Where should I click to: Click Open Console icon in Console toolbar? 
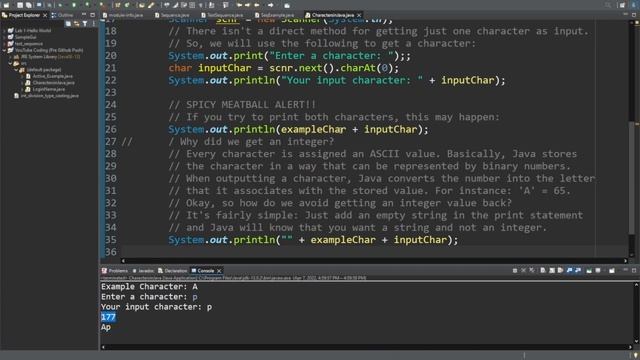(612, 270)
